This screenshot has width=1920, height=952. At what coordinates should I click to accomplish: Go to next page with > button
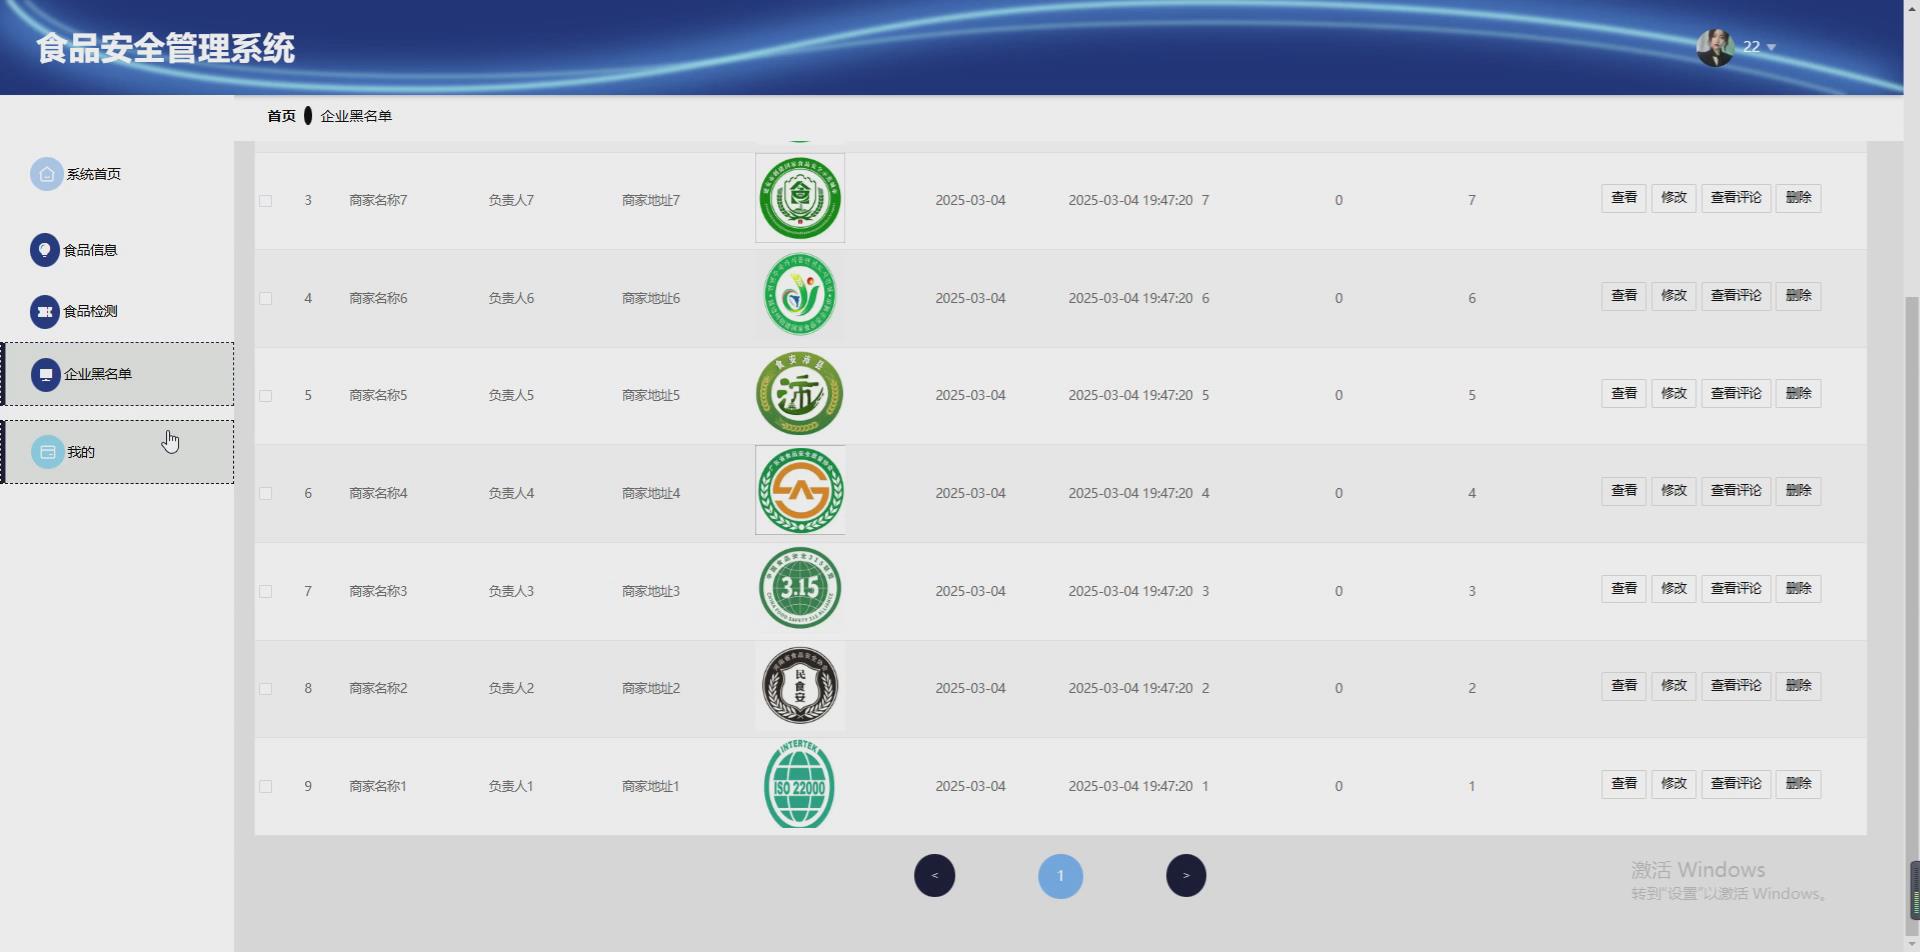(1186, 876)
